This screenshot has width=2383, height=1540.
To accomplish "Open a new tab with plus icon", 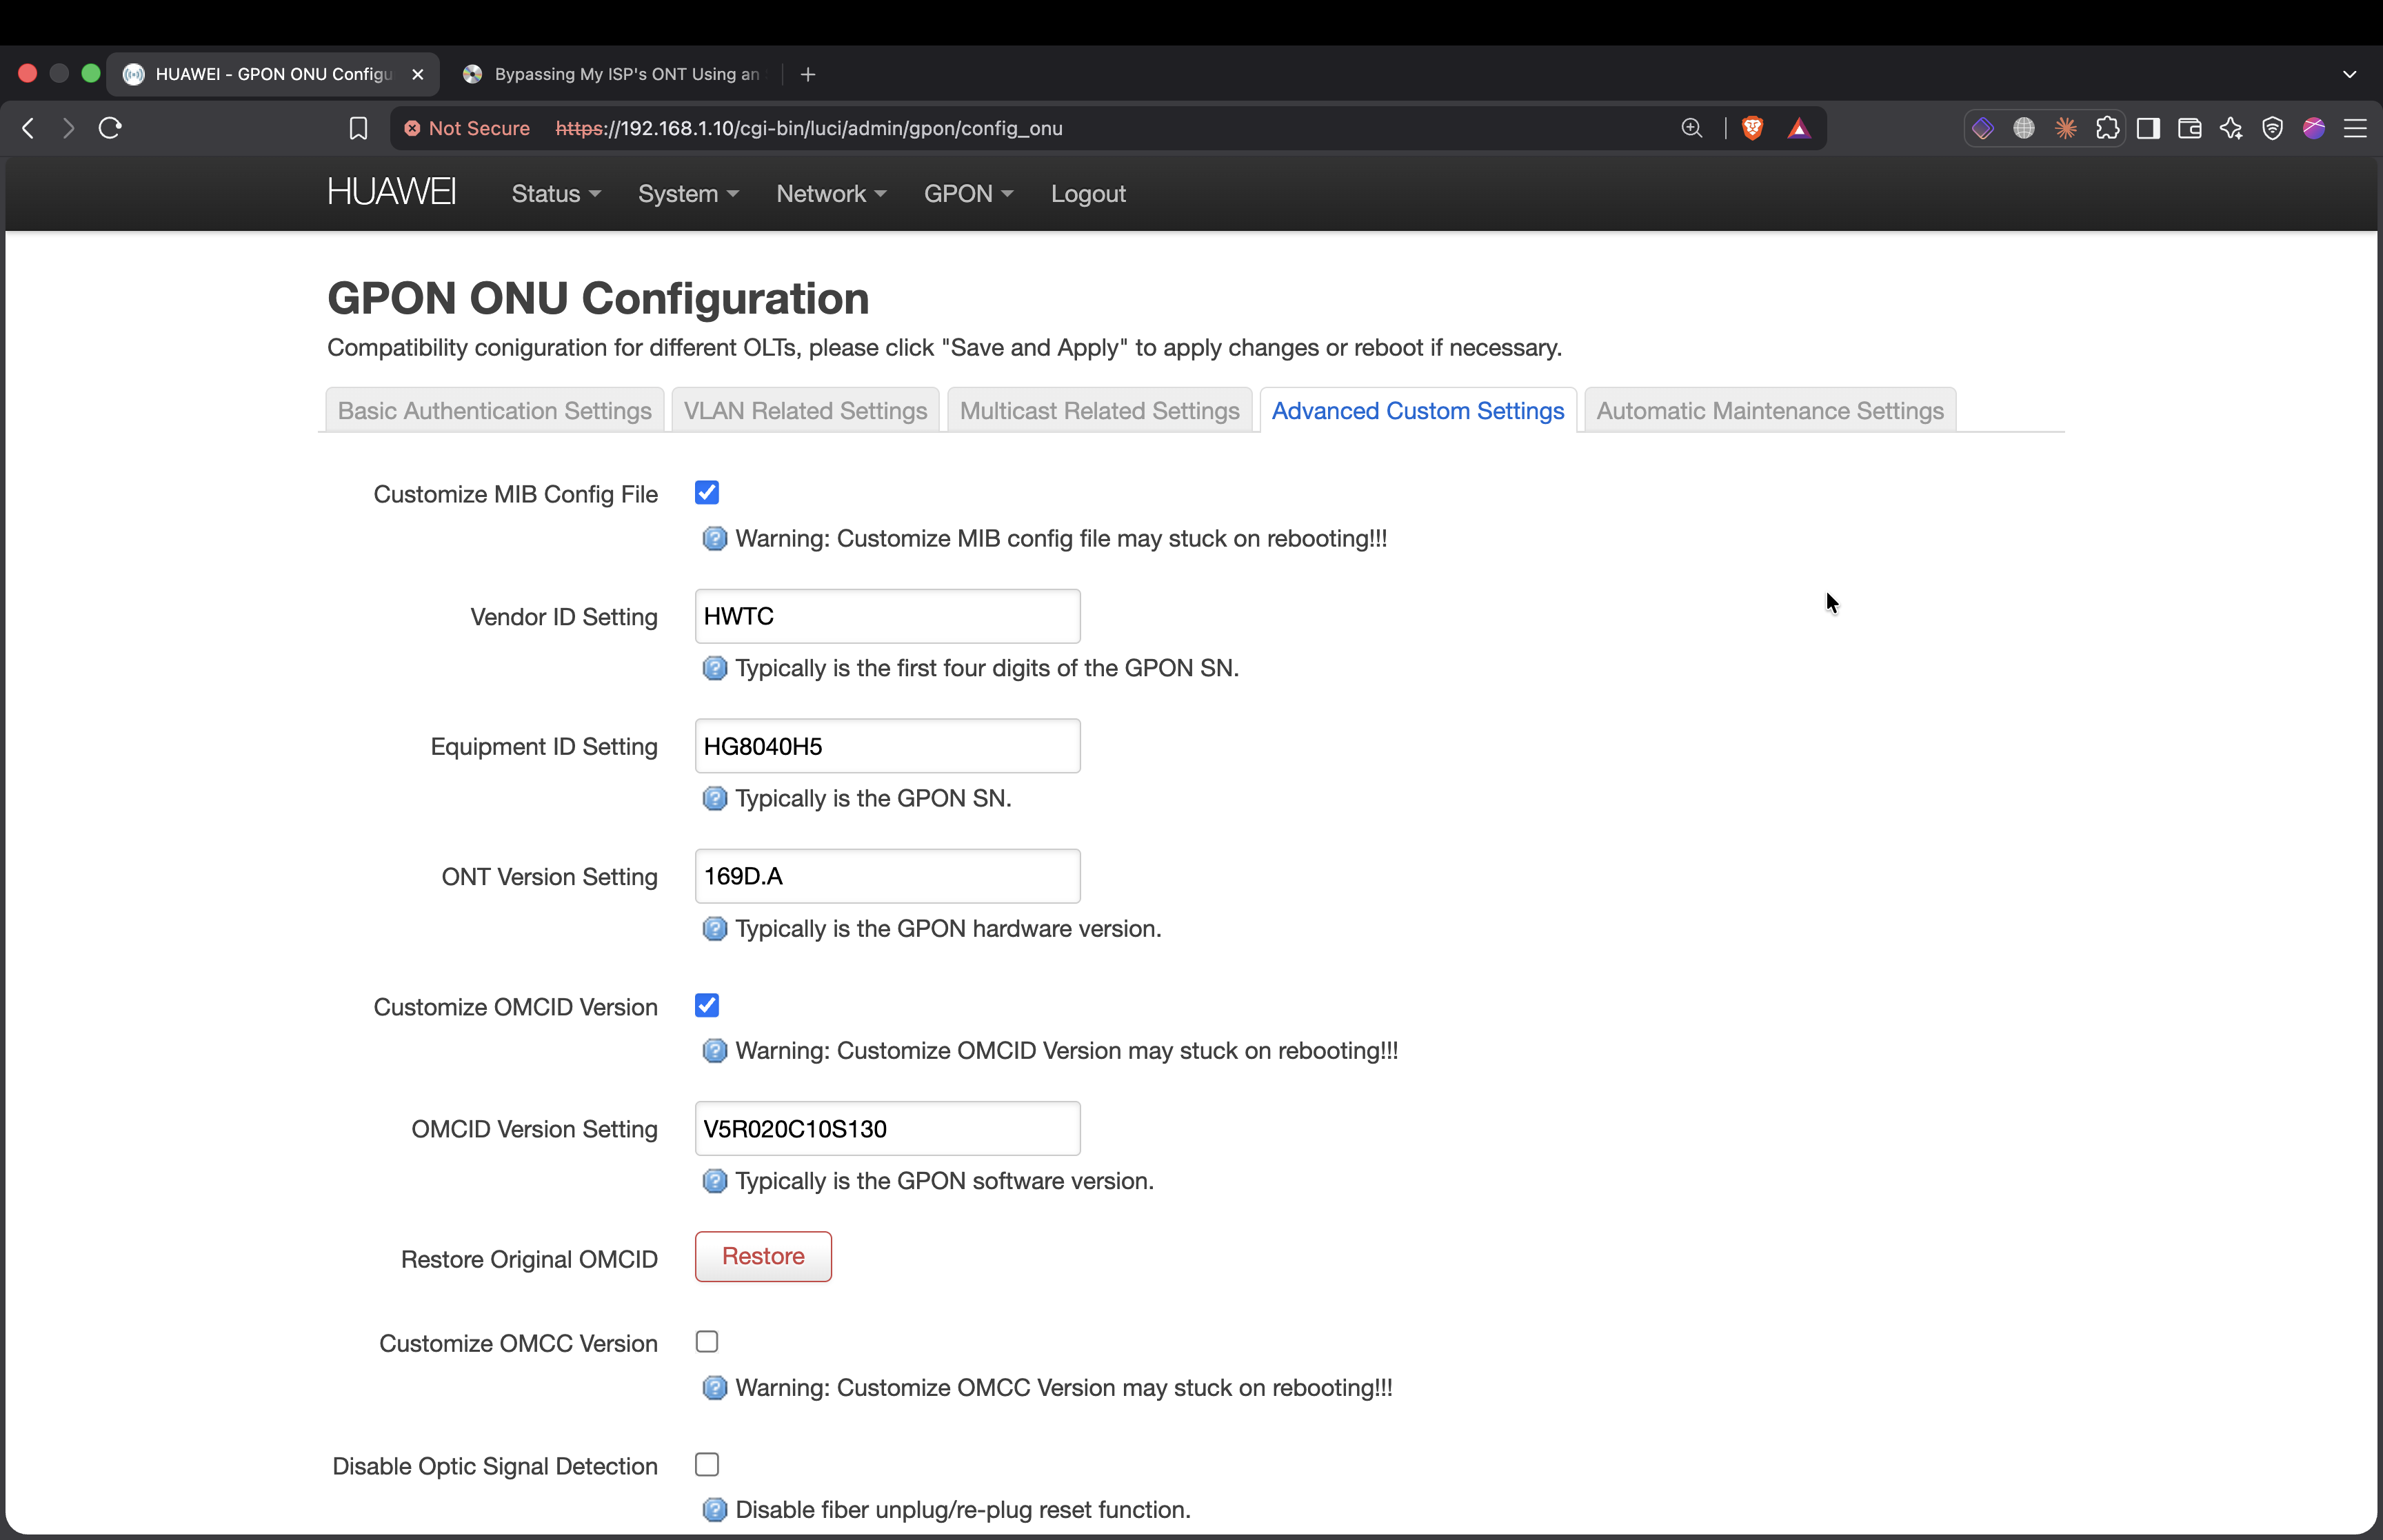I will [x=808, y=74].
